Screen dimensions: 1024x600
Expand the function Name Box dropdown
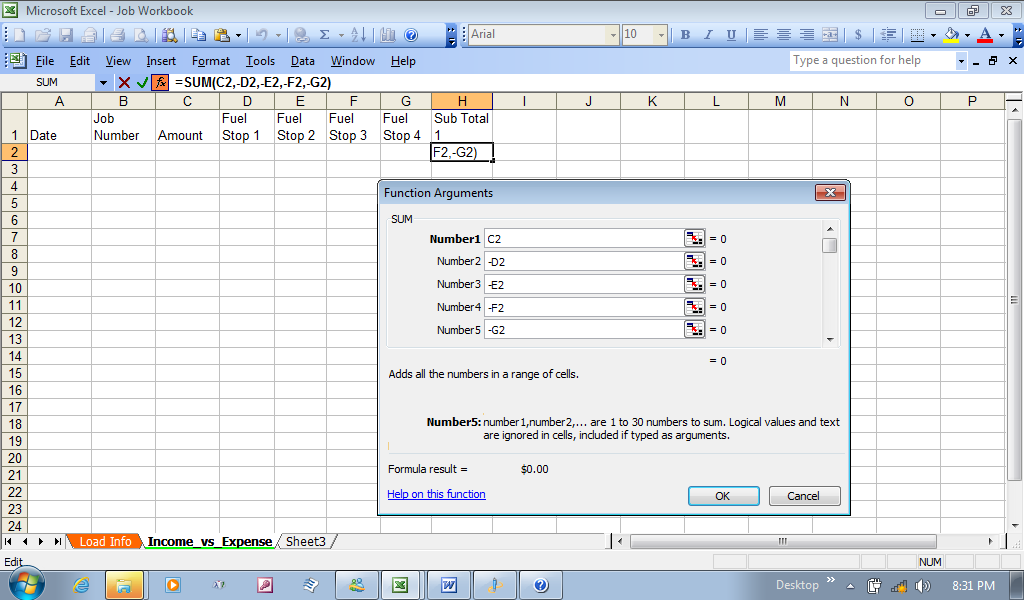click(x=103, y=82)
